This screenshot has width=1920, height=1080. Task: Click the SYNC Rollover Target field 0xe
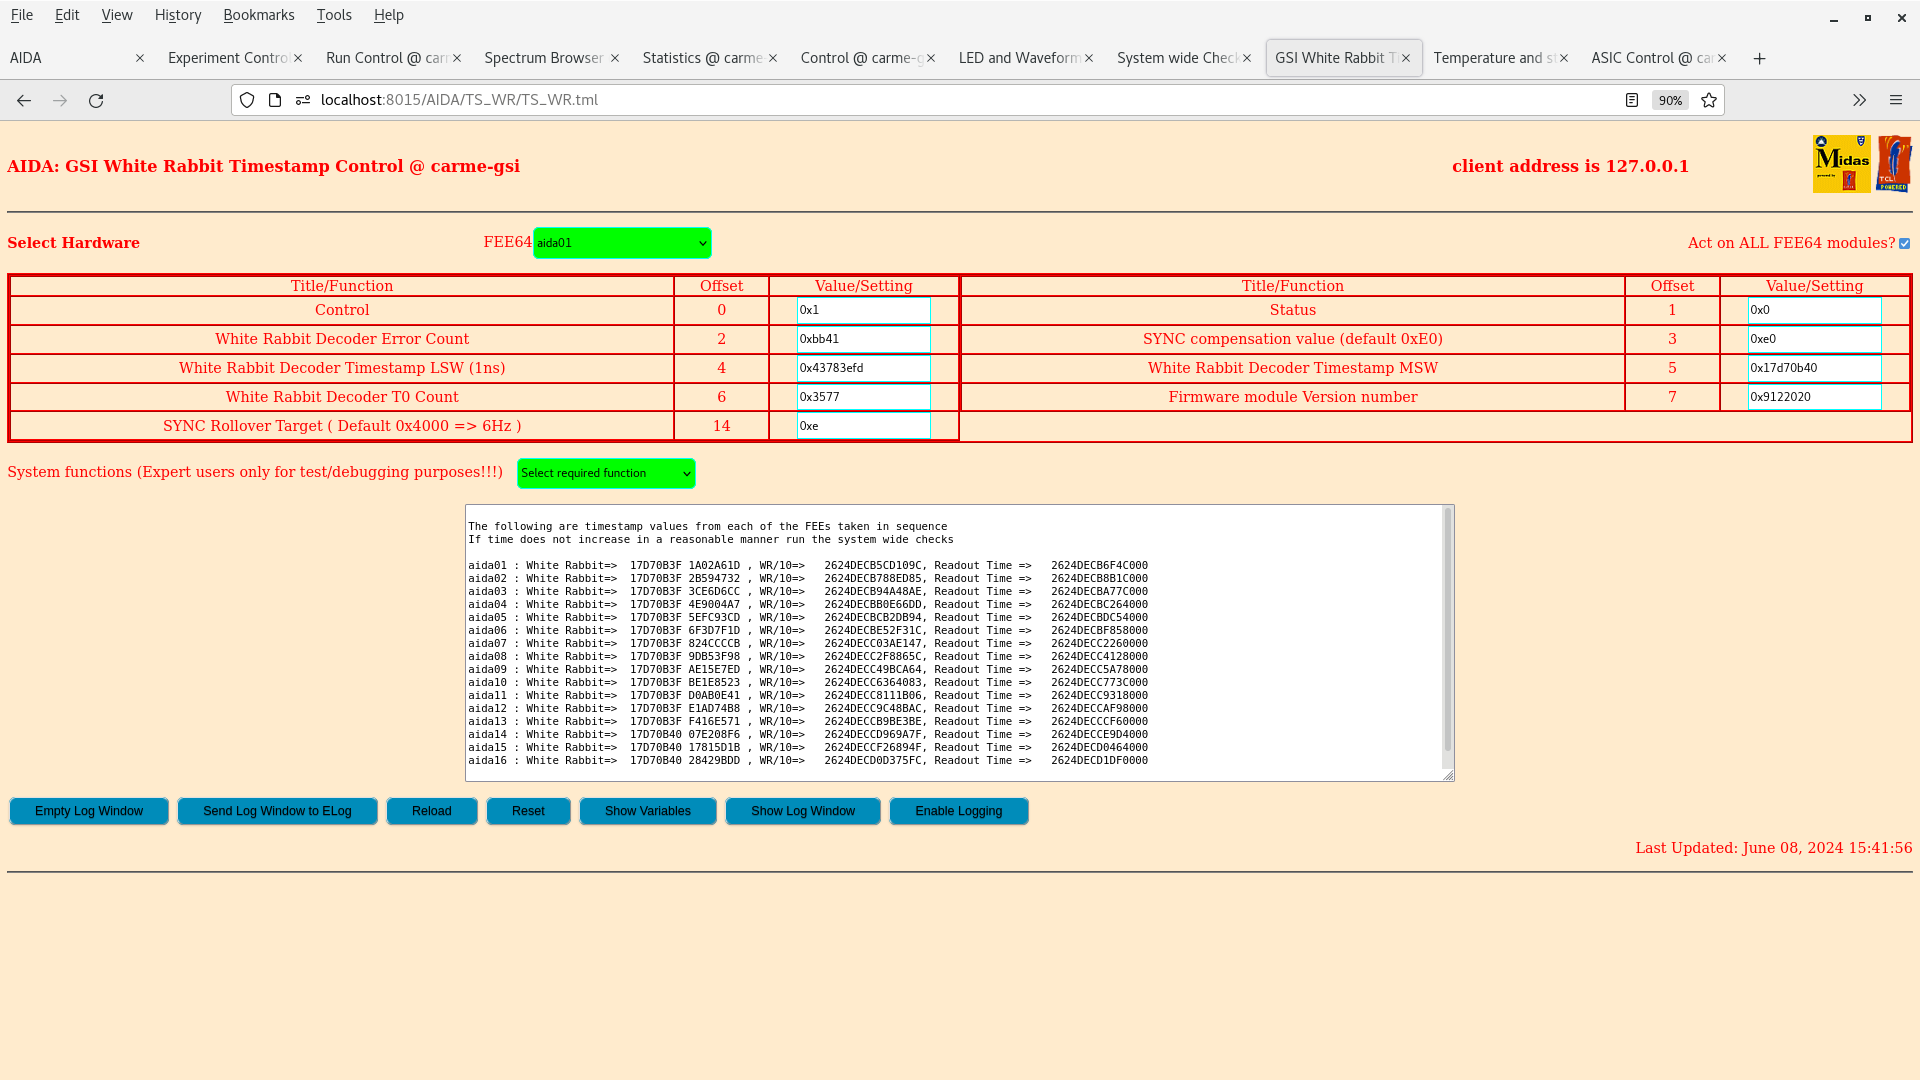(x=864, y=426)
